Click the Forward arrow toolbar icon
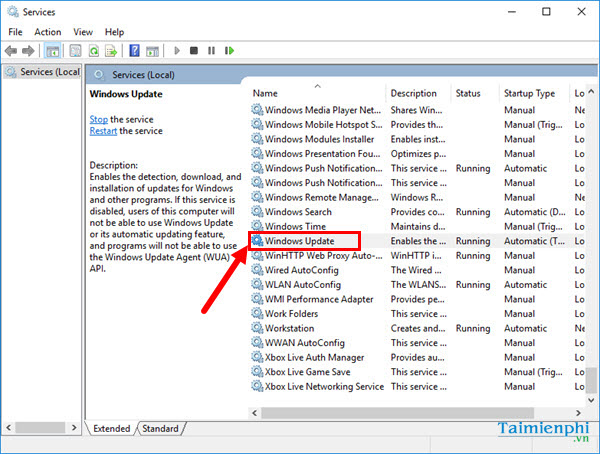Viewport: 600px width, 454px height. click(x=28, y=51)
